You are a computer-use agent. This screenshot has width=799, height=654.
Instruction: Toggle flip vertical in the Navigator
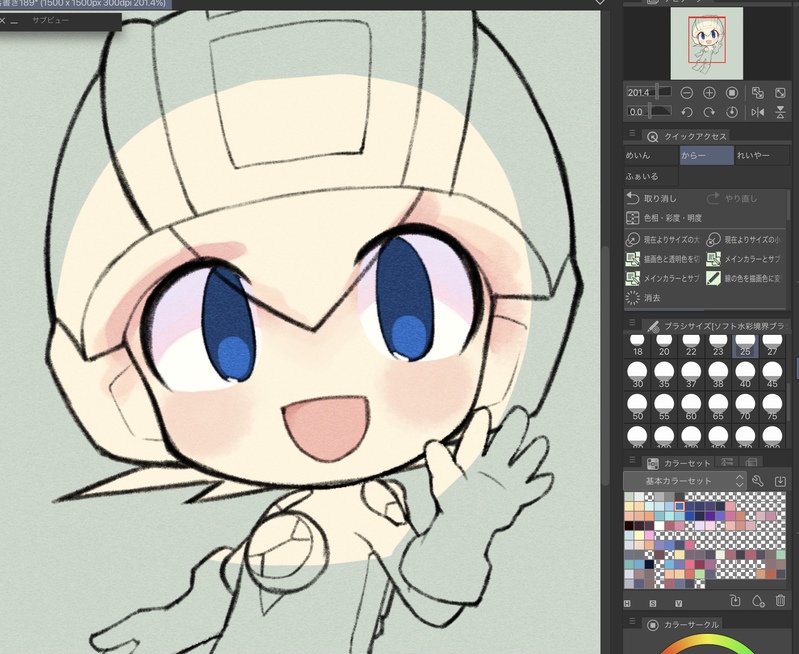(x=780, y=112)
